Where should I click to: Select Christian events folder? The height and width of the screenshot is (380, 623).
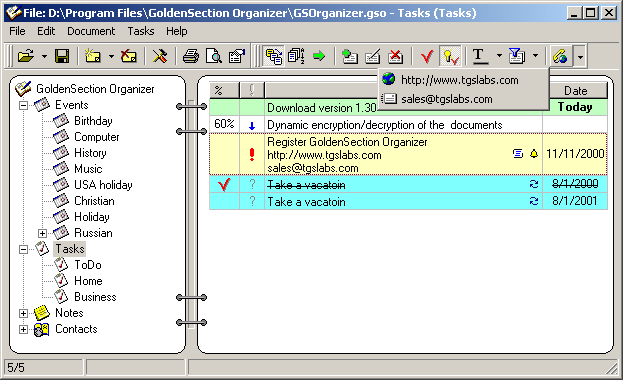[94, 201]
